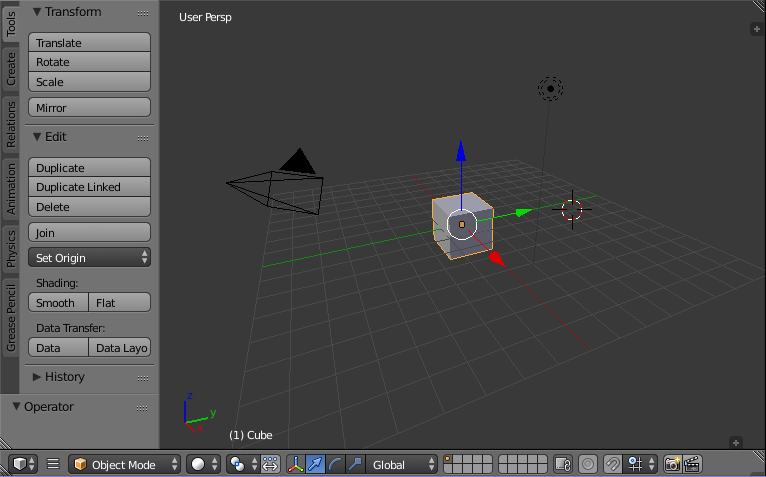Screen dimensions: 766x477
Task: Click the OpenGL render image camera icon
Action: [x=673, y=464]
